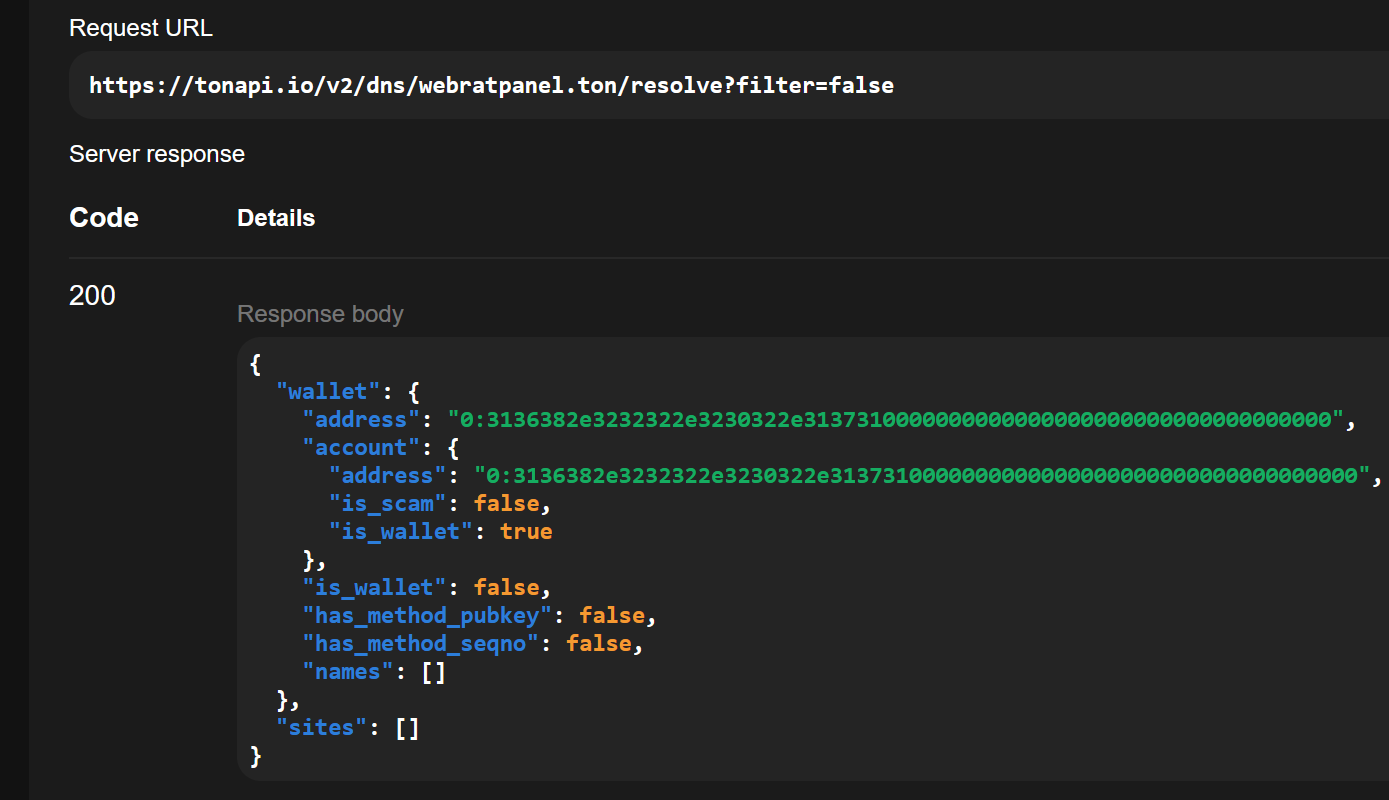The image size is (1389, 800).
Task: Click the account address hex value
Action: click(x=921, y=475)
